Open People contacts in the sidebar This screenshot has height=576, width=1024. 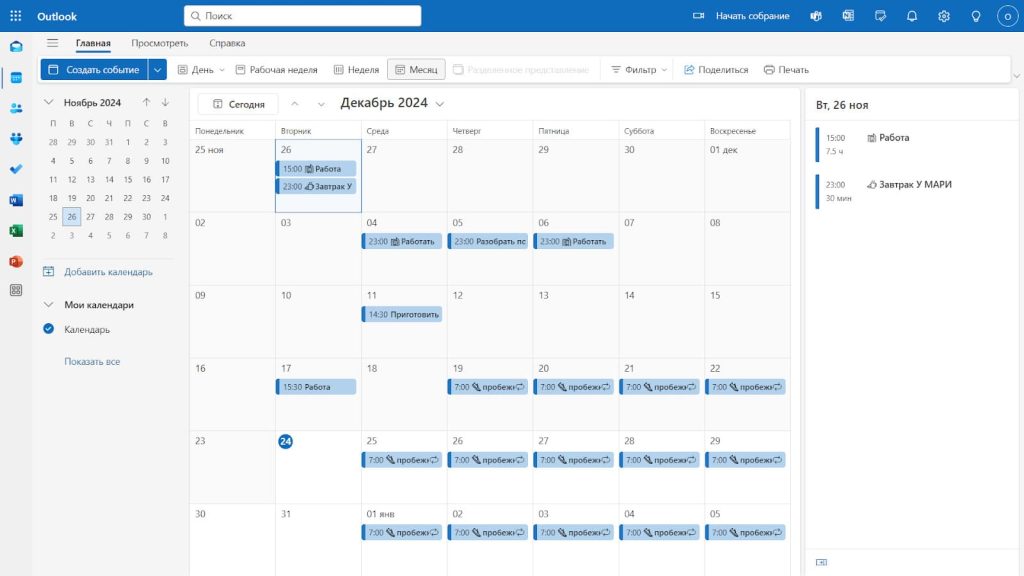tap(16, 108)
